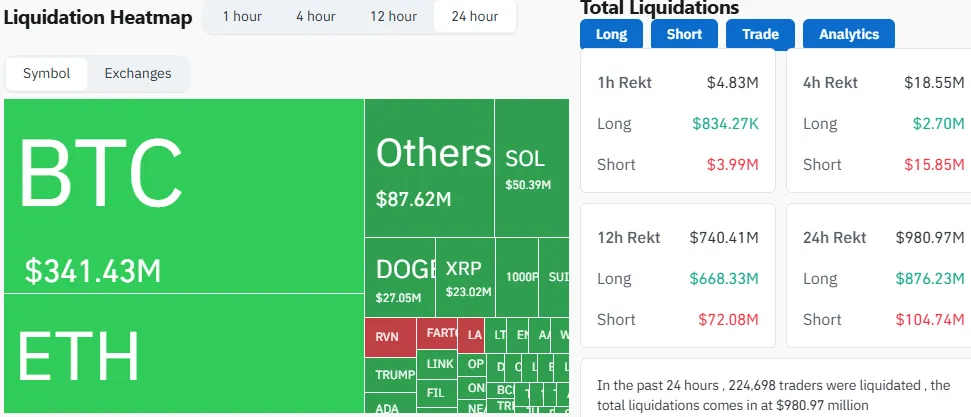Select the DOGE heatmap tile
The image size is (971, 417).
[x=400, y=277]
